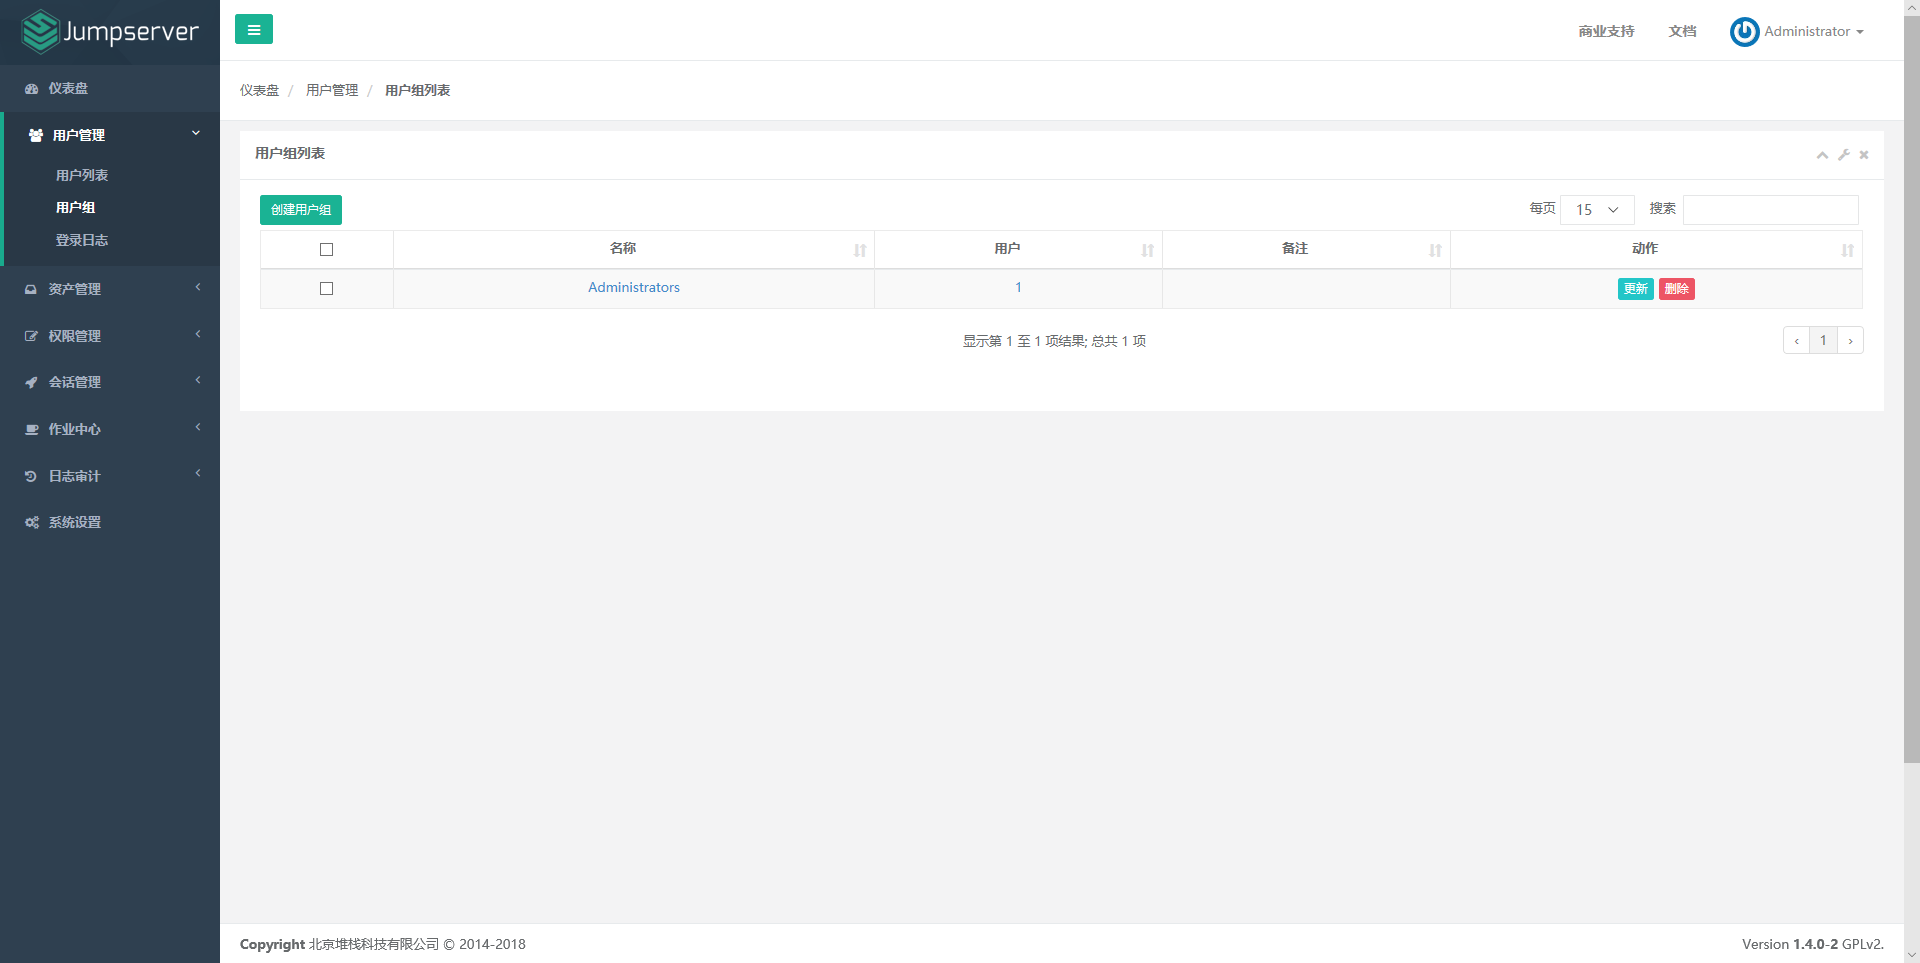Click the 日志审计 history icon
Screen dimensions: 1920x963
[31, 477]
